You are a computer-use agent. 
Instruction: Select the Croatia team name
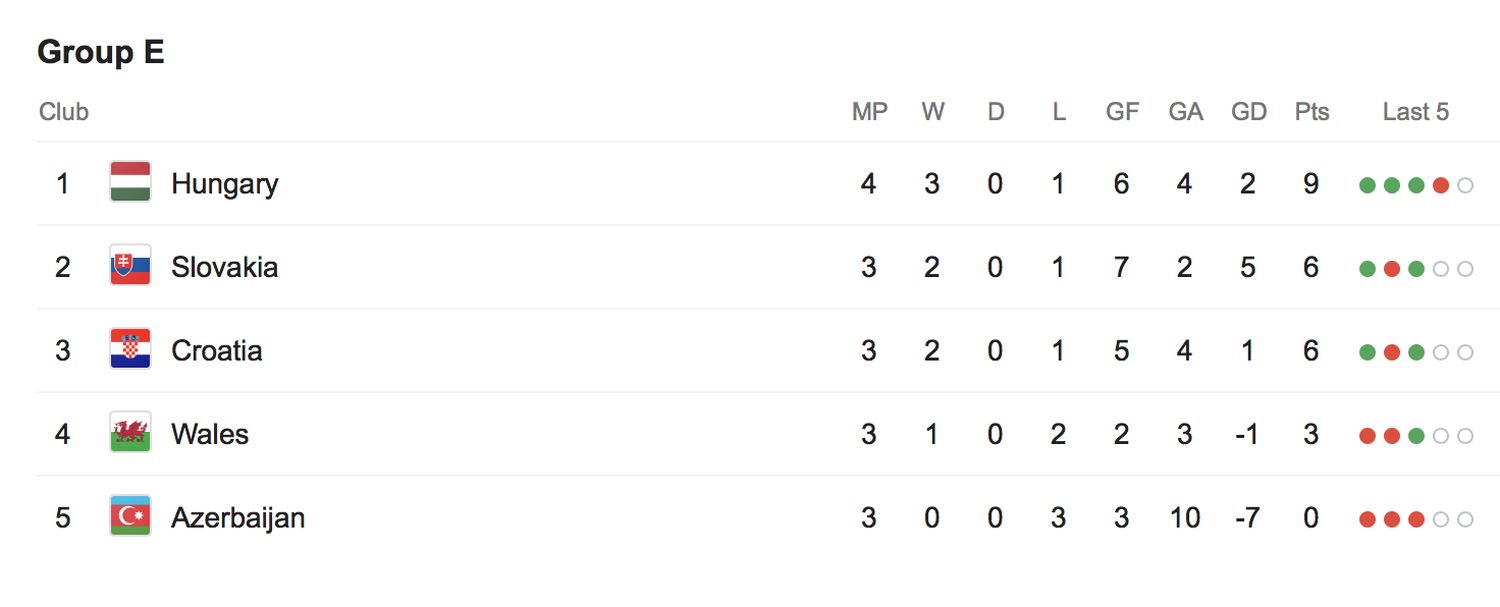[216, 351]
